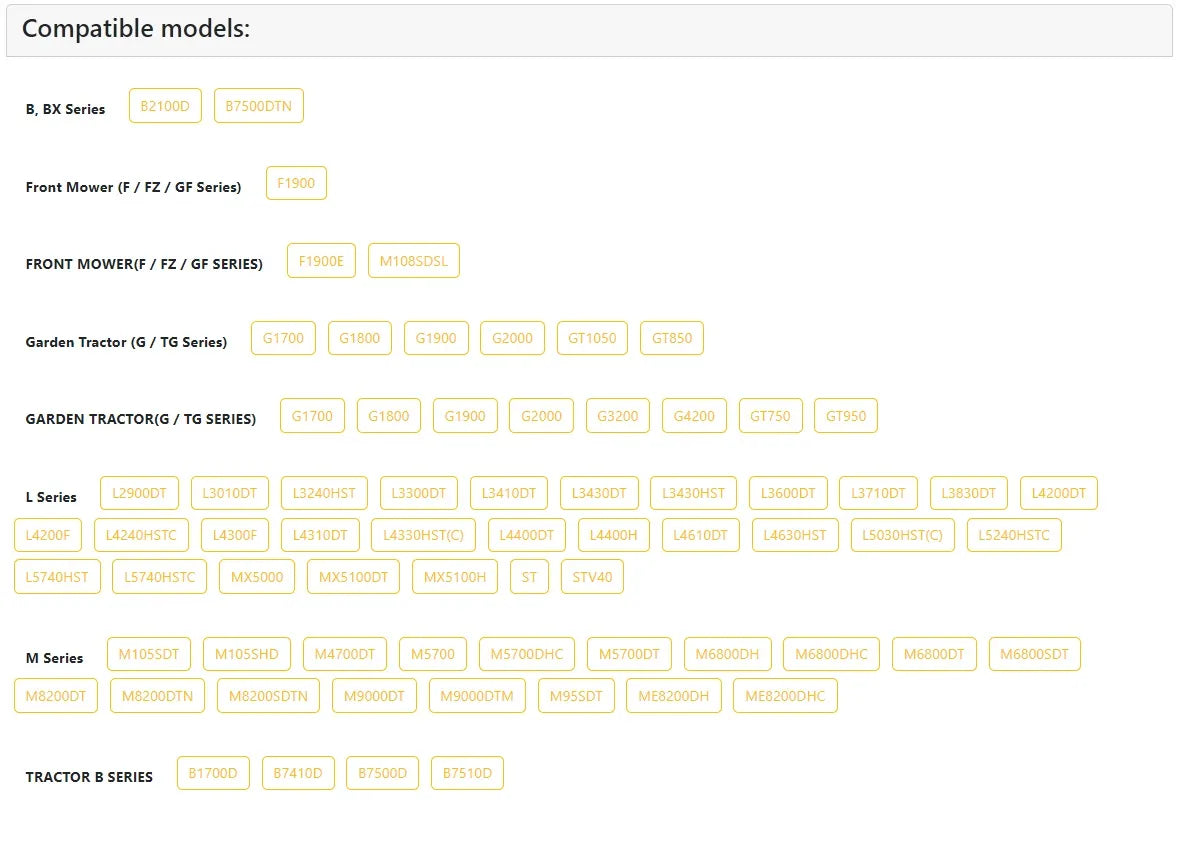Open the M5700 model tag
This screenshot has width=1180, height=864.
pos(433,654)
